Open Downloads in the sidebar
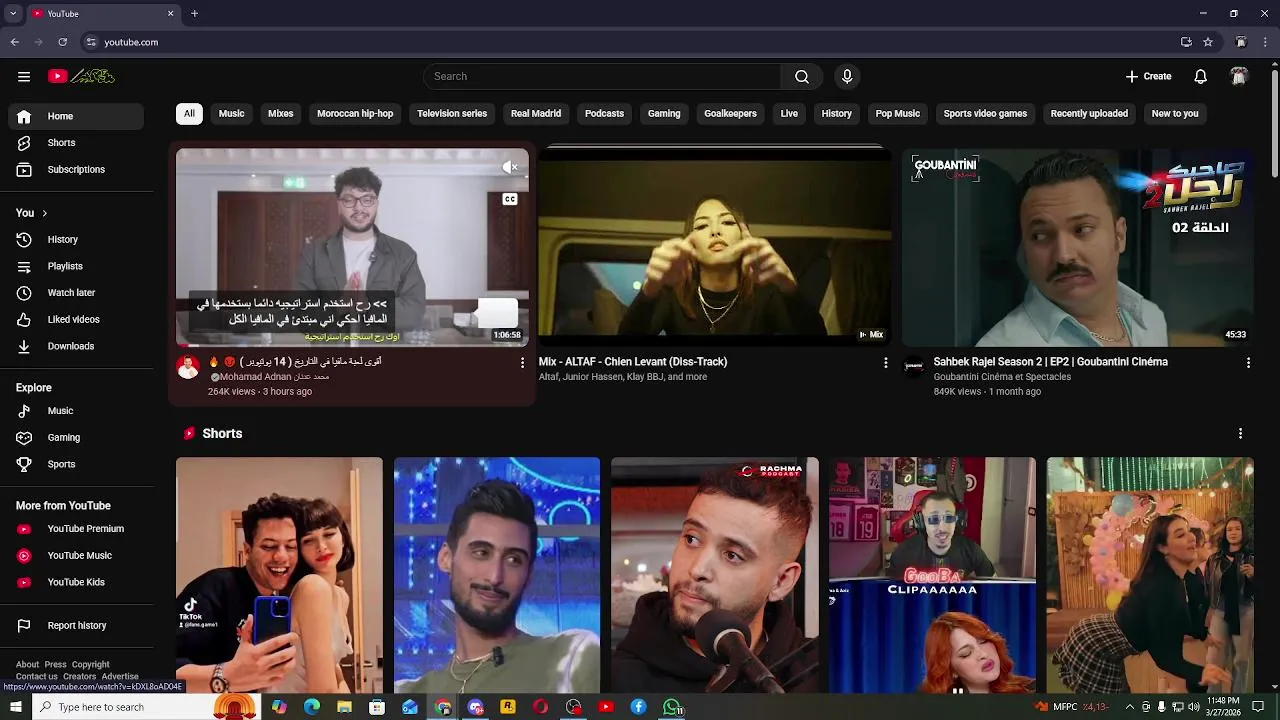1280x720 pixels. pyautogui.click(x=76, y=346)
